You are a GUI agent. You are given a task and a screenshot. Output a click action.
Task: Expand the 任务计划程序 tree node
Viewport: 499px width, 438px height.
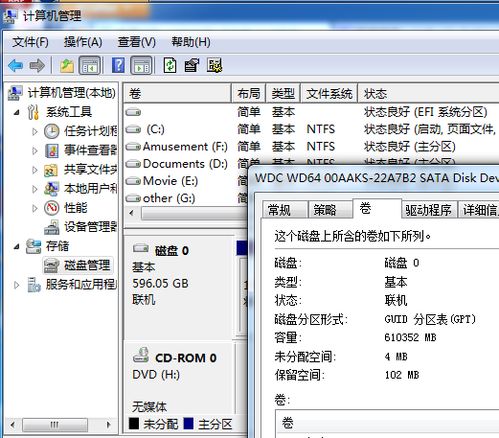click(35, 131)
